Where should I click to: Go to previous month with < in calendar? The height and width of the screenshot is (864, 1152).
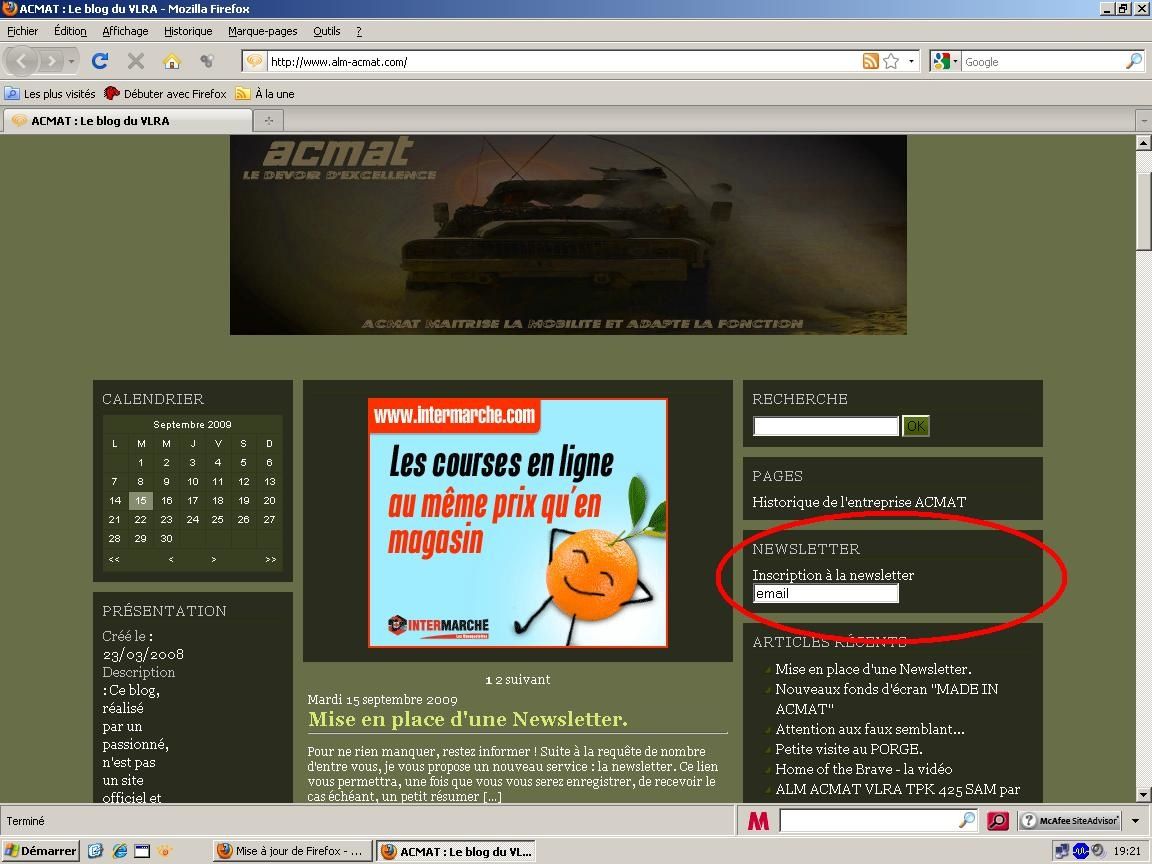coord(170,559)
